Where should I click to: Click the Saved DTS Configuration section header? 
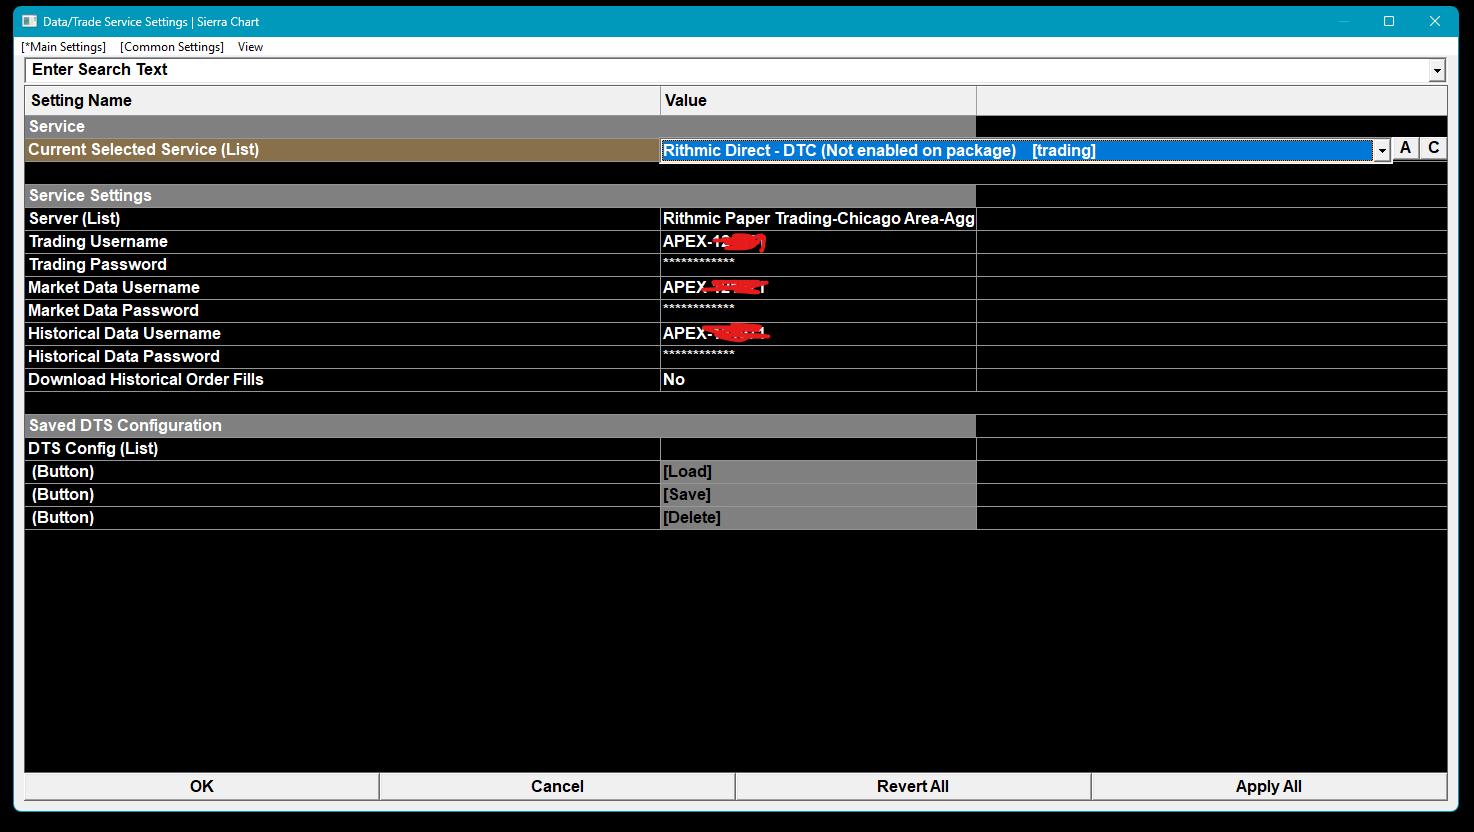pyautogui.click(x=500, y=426)
